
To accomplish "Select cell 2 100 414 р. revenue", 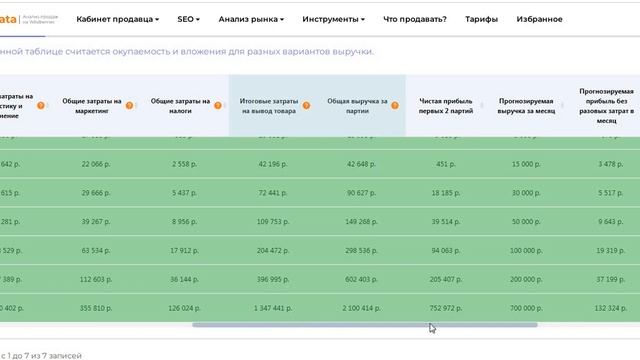I will pyautogui.click(x=361, y=308).
